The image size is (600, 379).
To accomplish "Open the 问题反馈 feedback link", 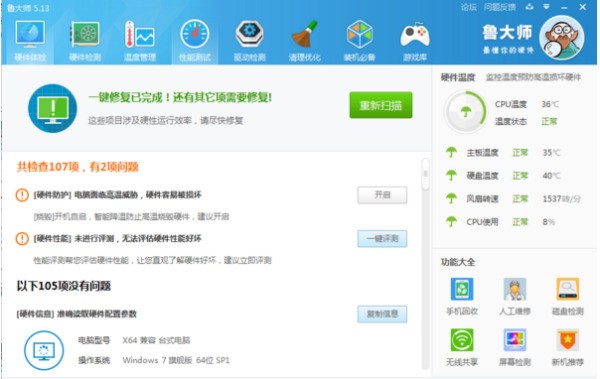I will pyautogui.click(x=499, y=7).
